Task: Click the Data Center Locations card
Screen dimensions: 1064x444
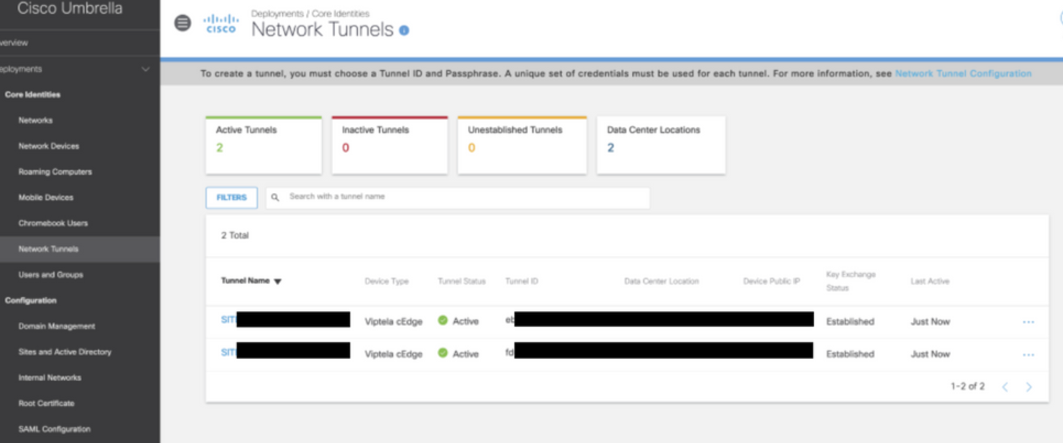Action: 661,145
